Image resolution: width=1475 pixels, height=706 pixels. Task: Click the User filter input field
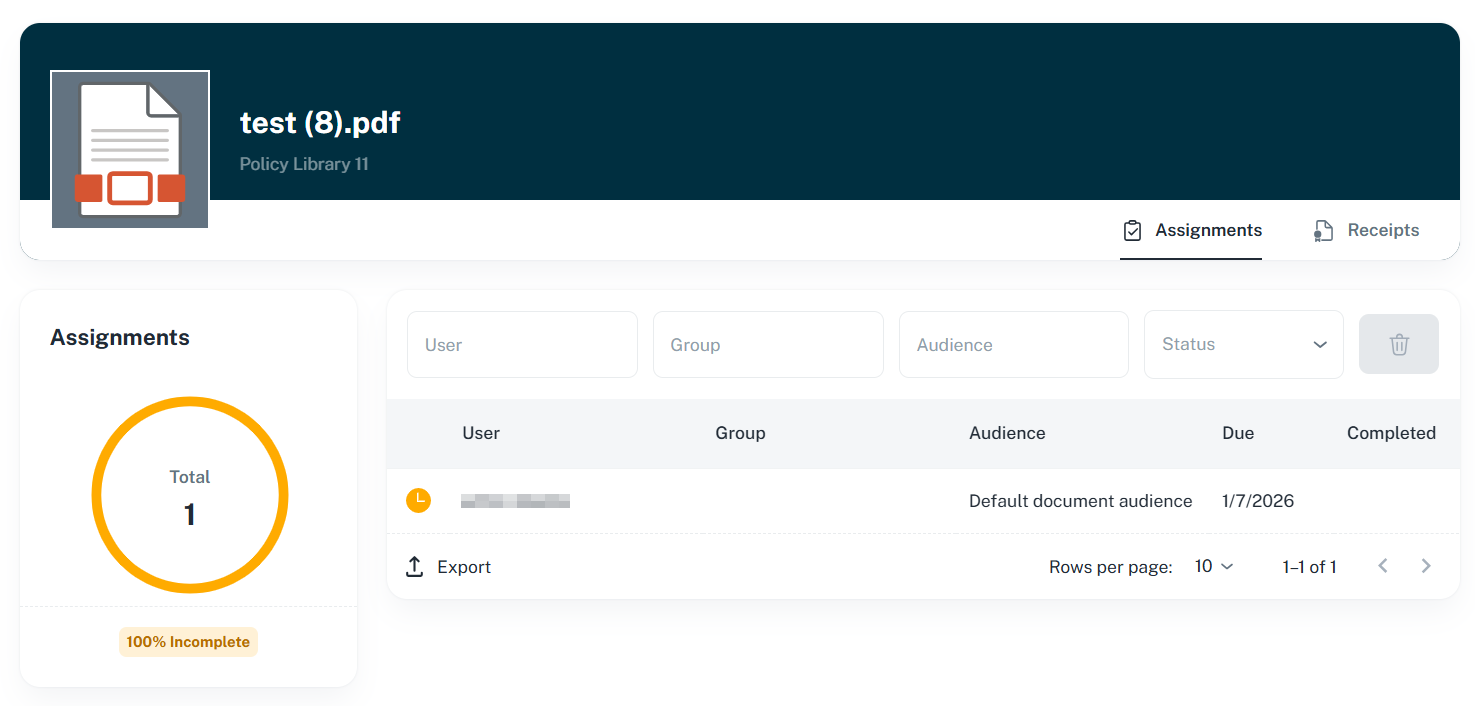[522, 345]
